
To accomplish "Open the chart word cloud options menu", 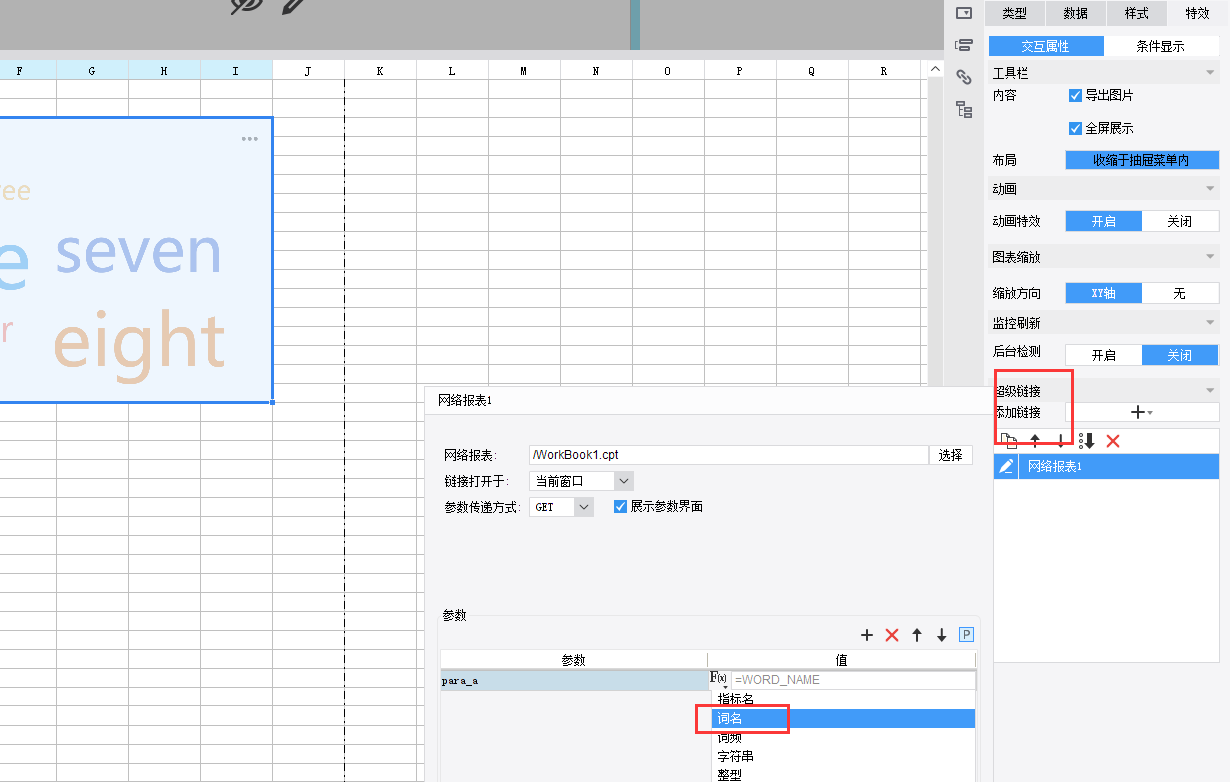I will click(249, 139).
